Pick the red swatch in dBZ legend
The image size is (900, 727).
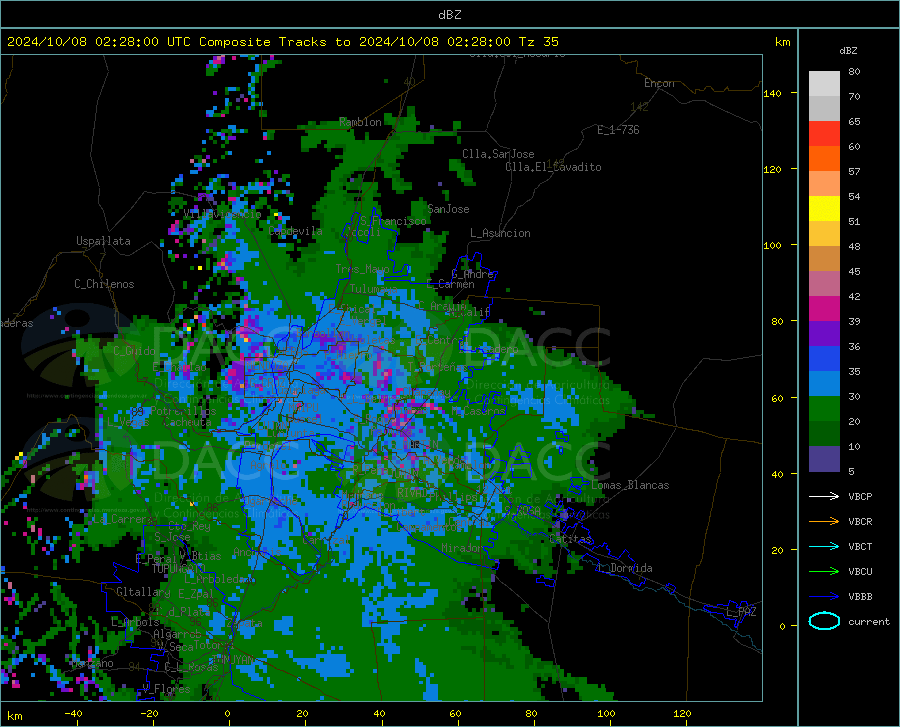824,133
